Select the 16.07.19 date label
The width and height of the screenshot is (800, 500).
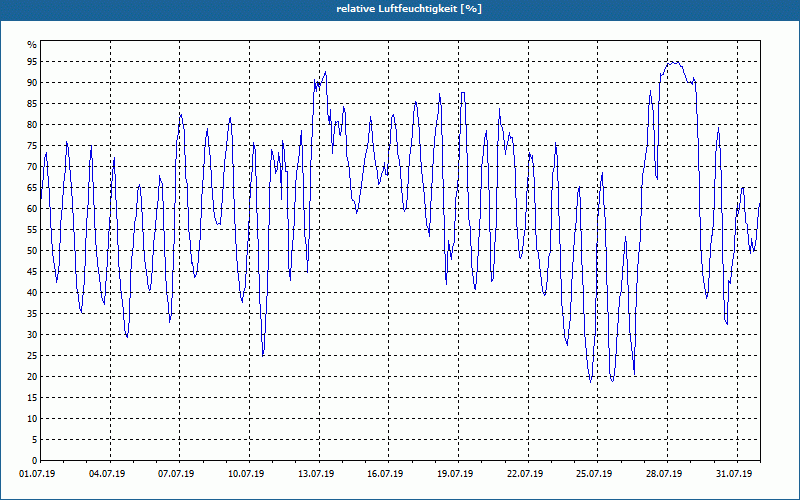click(x=385, y=474)
